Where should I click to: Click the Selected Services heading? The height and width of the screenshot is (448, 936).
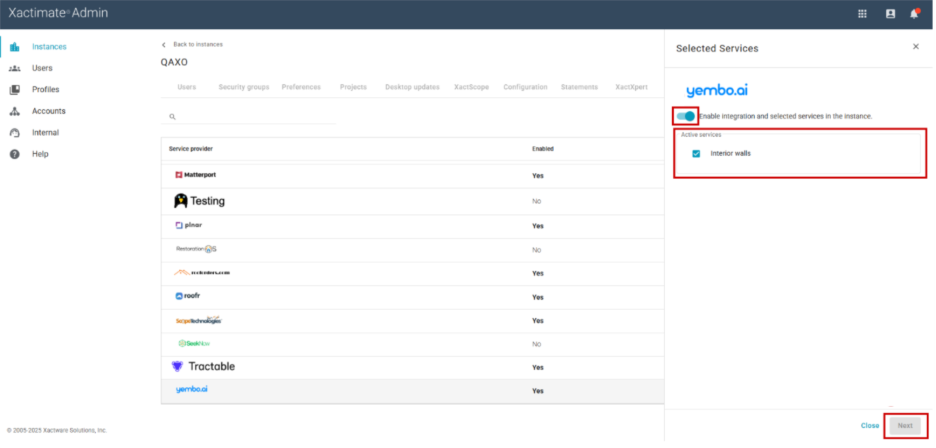pyautogui.click(x=717, y=48)
